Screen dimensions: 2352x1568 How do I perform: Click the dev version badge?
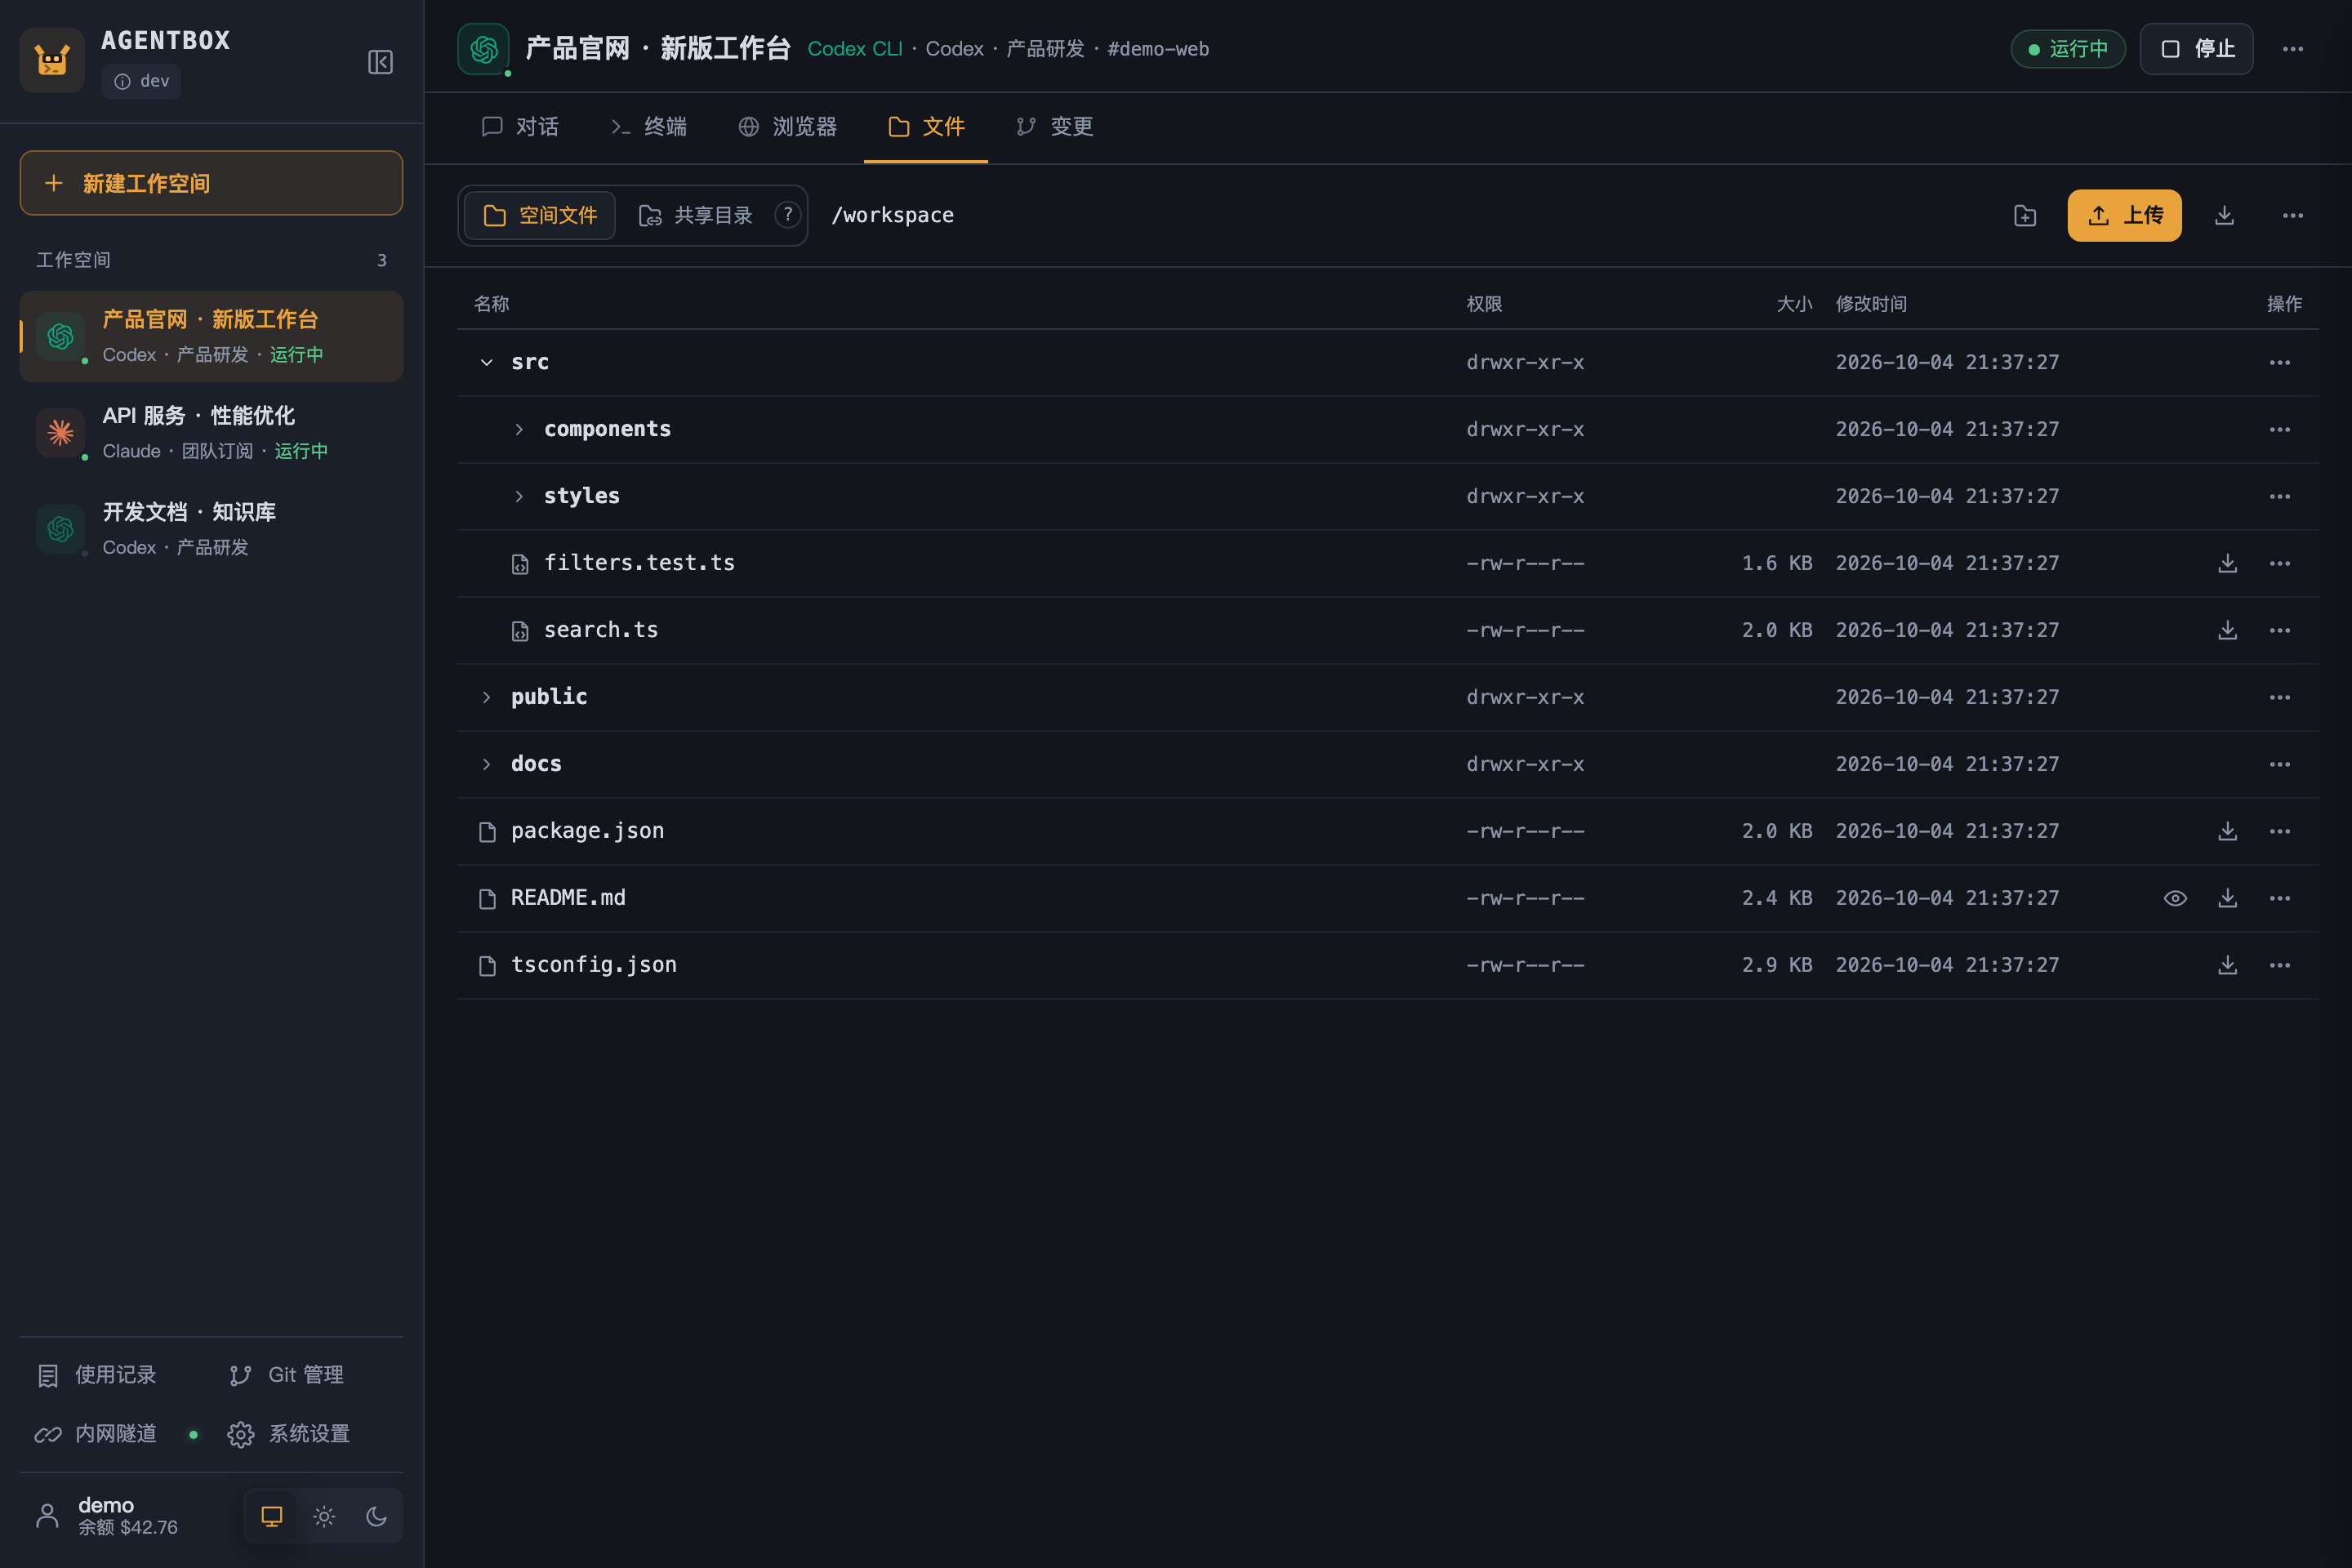coord(141,81)
